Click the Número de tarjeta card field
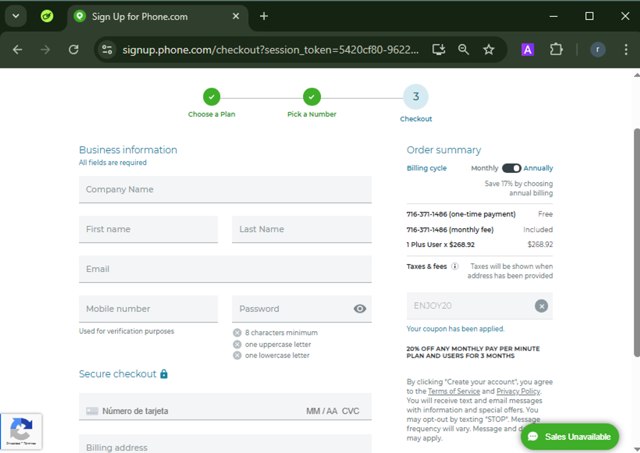 tap(135, 411)
